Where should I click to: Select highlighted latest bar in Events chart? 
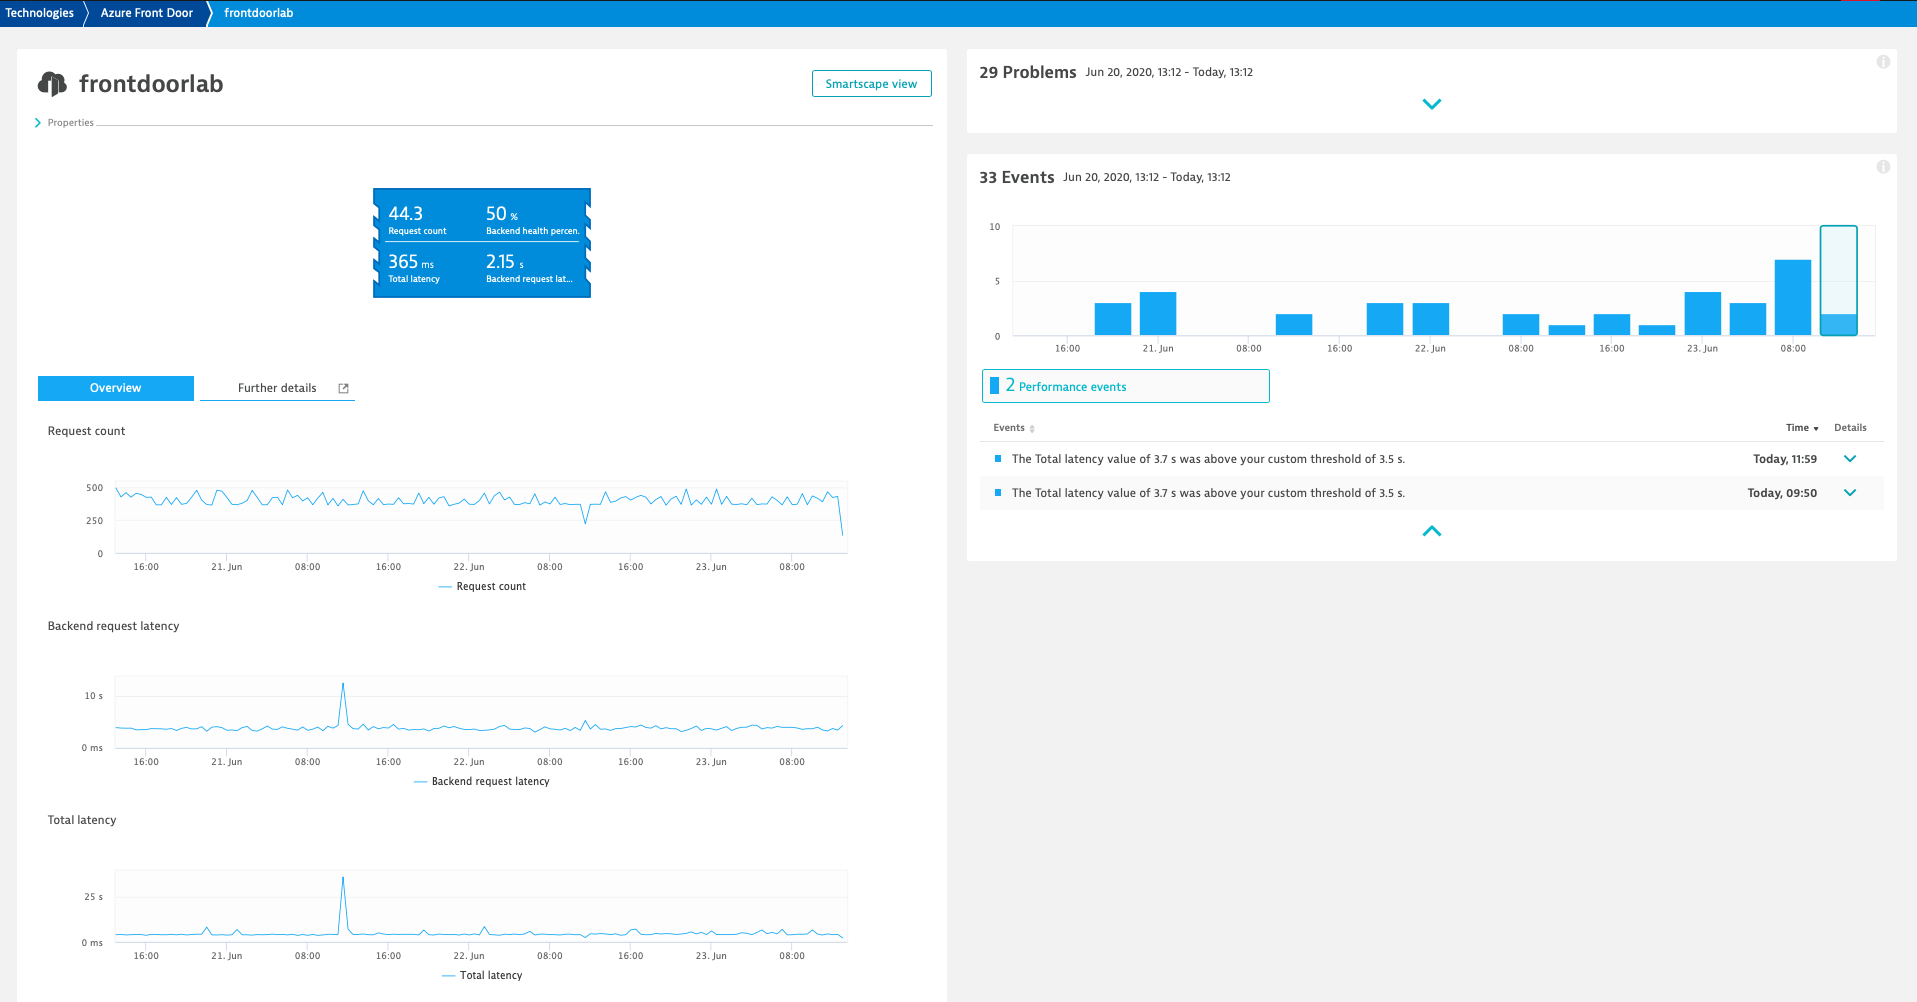point(1839,281)
